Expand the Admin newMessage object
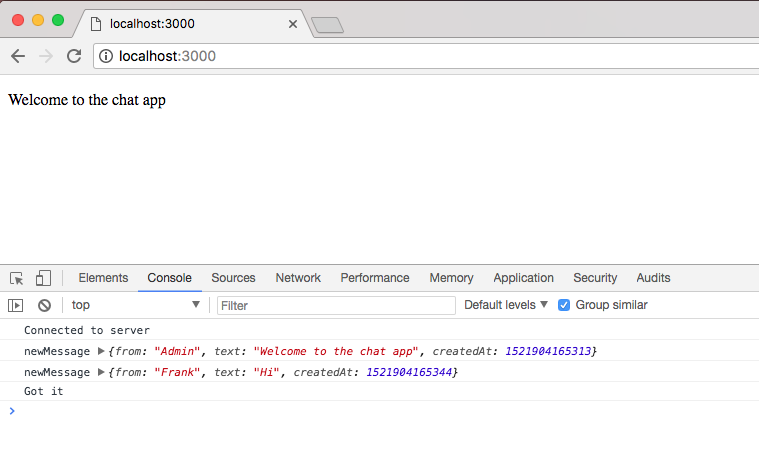This screenshot has height=461, width=759. (100, 351)
